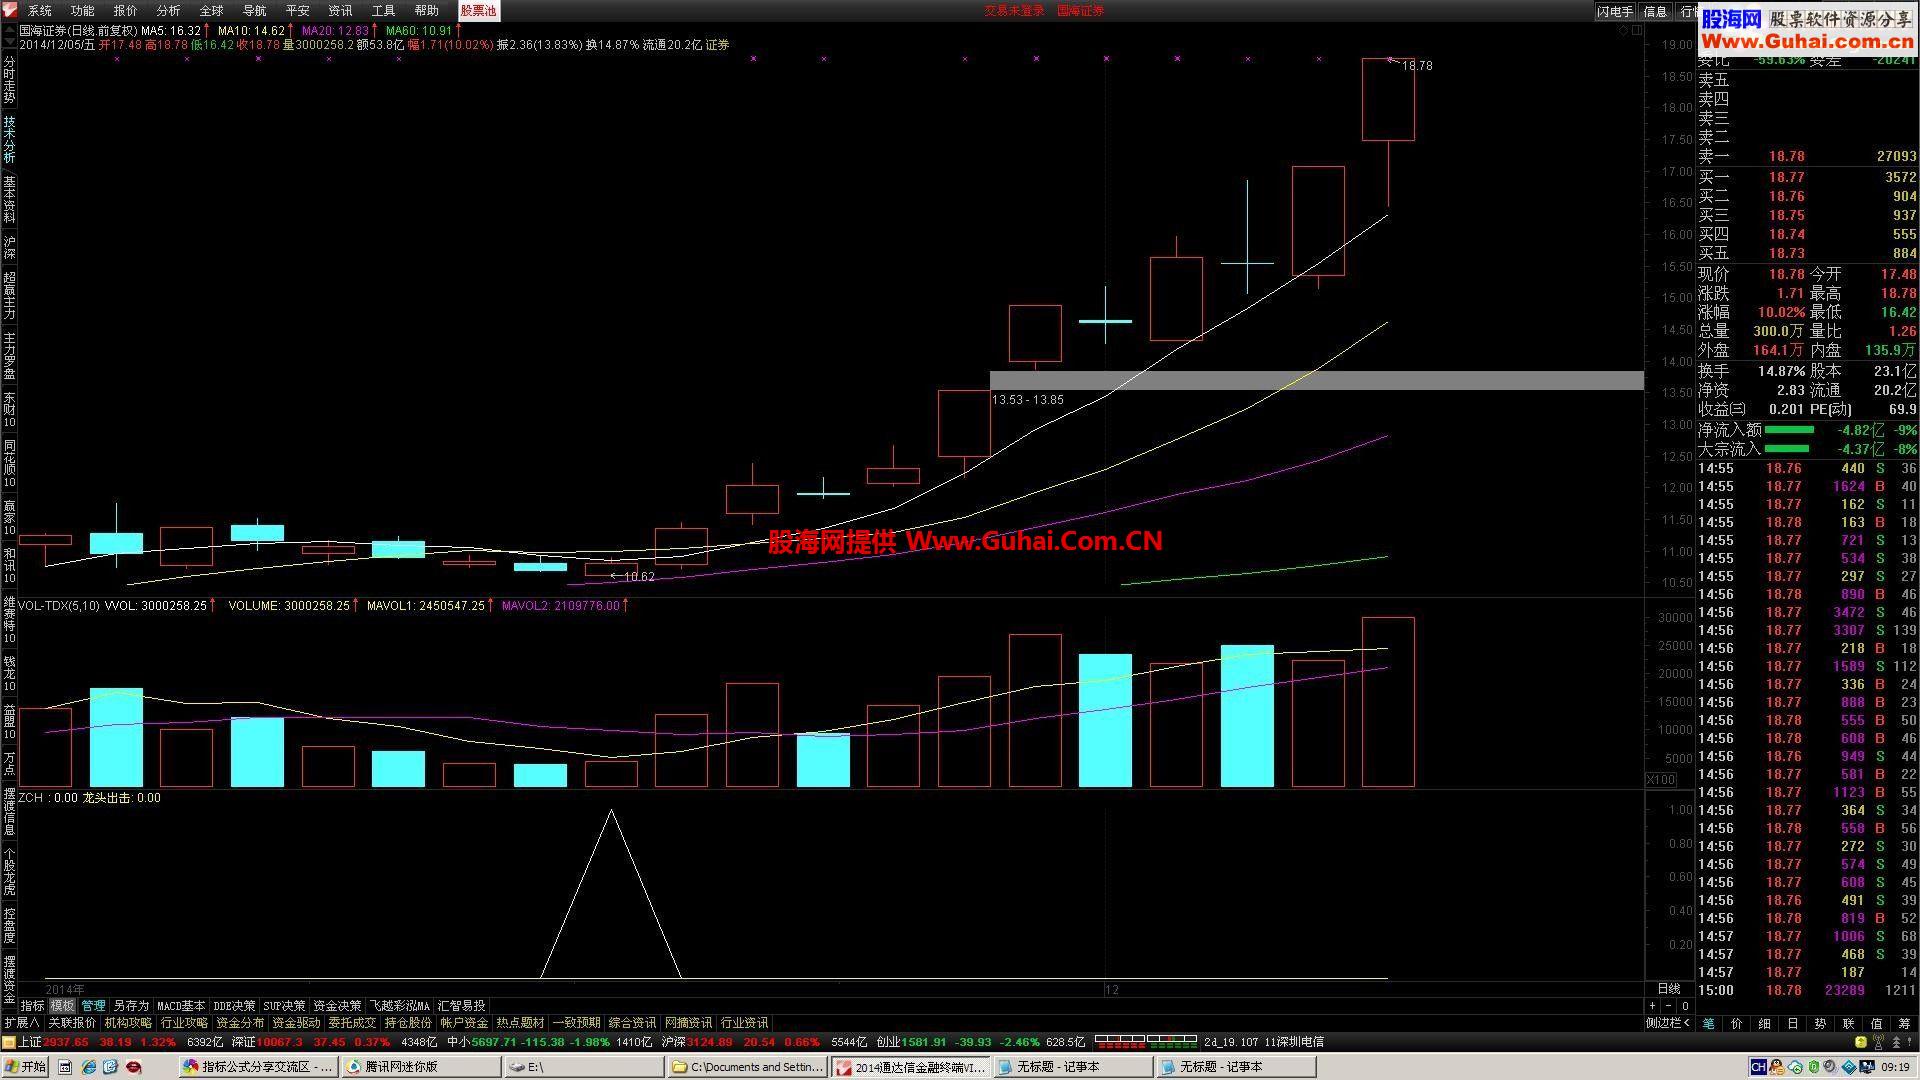The image size is (1920, 1080).
Task: Click the red-green market breadth indicator bar
Action: click(x=1146, y=1041)
